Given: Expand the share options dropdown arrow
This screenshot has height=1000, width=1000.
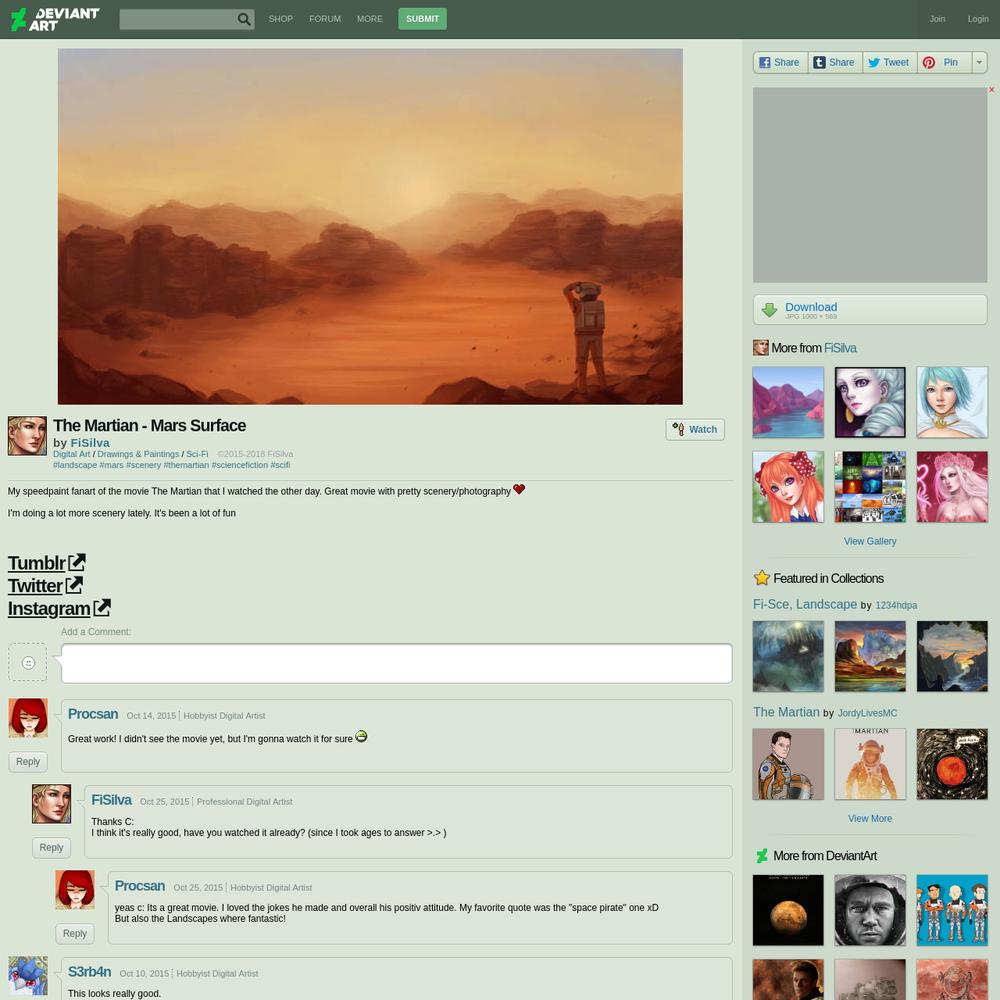Looking at the screenshot, I should pyautogui.click(x=979, y=62).
